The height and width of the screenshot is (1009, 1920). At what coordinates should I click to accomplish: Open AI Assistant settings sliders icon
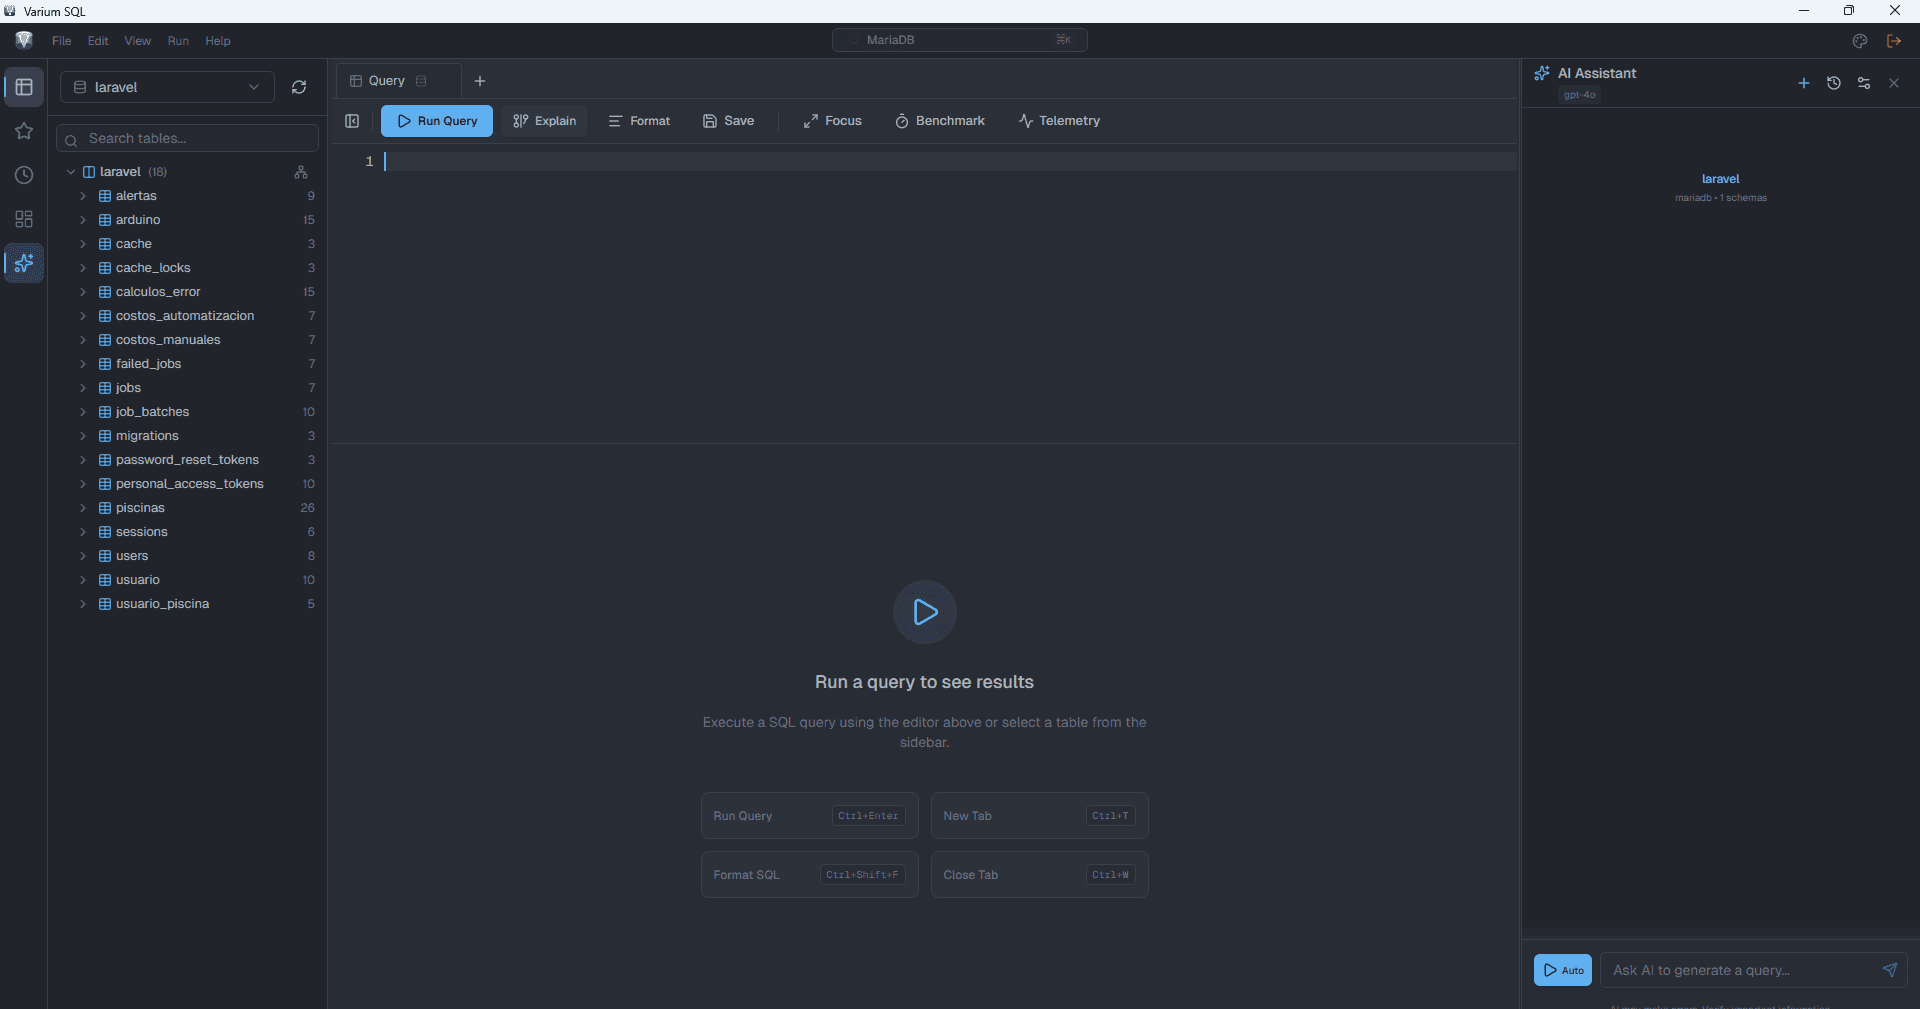point(1864,83)
